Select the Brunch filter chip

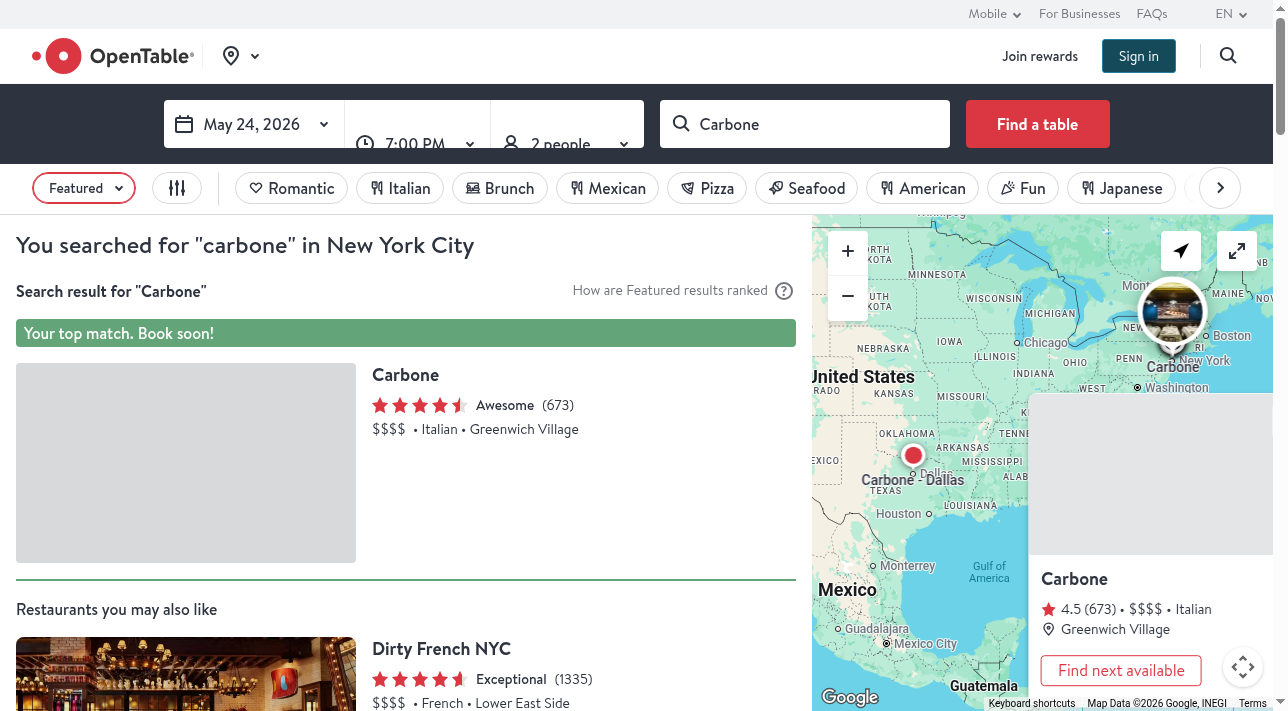(x=500, y=188)
